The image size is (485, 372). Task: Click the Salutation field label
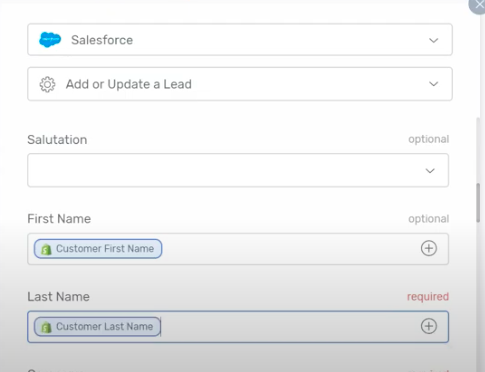click(57, 140)
